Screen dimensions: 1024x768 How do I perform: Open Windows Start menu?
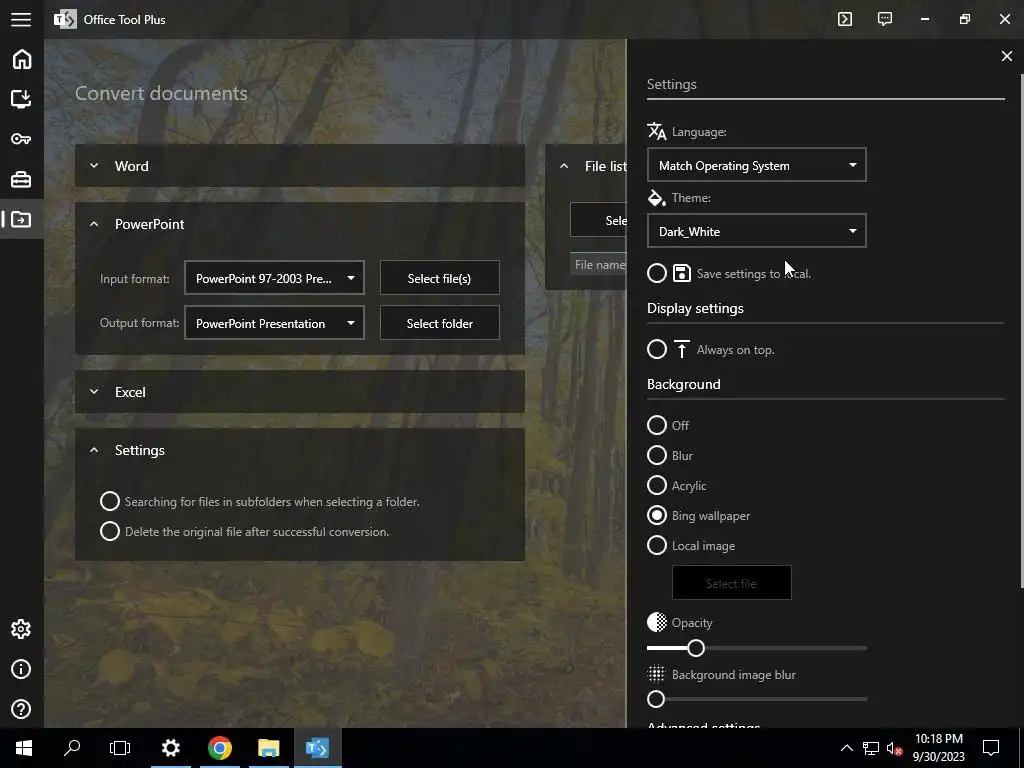(x=24, y=748)
